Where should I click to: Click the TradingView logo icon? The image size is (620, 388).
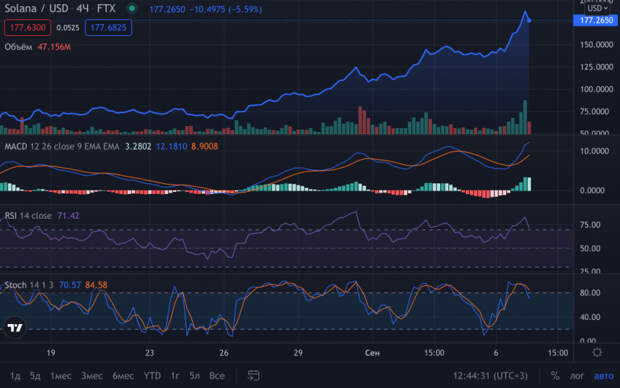15,327
